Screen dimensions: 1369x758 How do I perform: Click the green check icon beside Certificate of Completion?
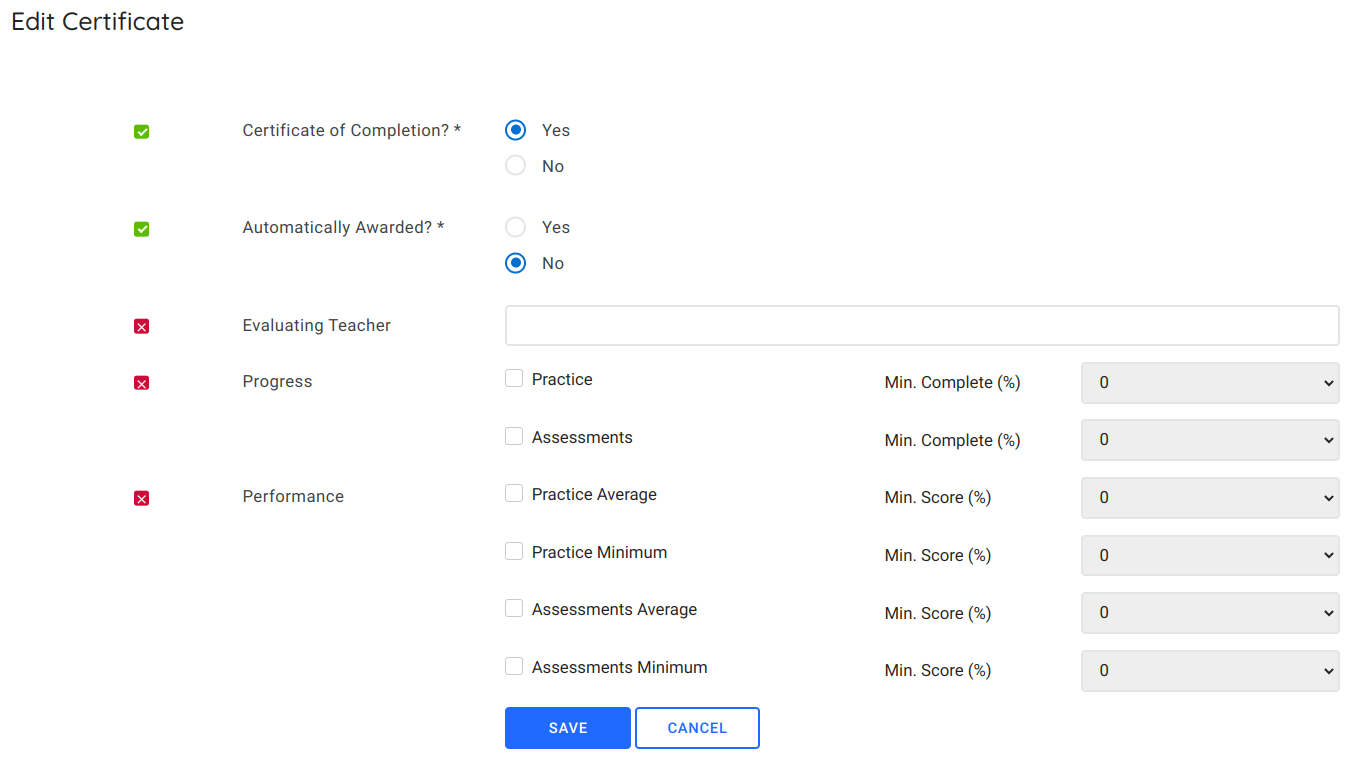[141, 131]
